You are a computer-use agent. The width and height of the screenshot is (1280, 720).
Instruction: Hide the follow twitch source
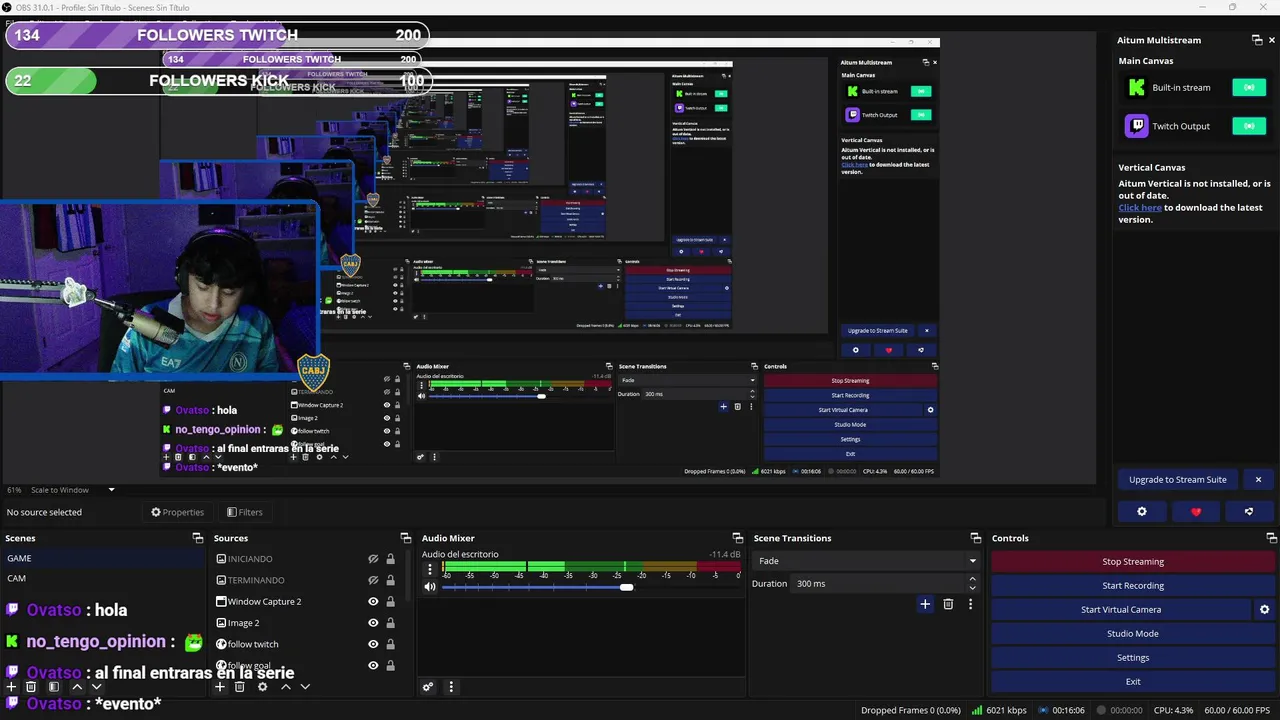(x=373, y=644)
